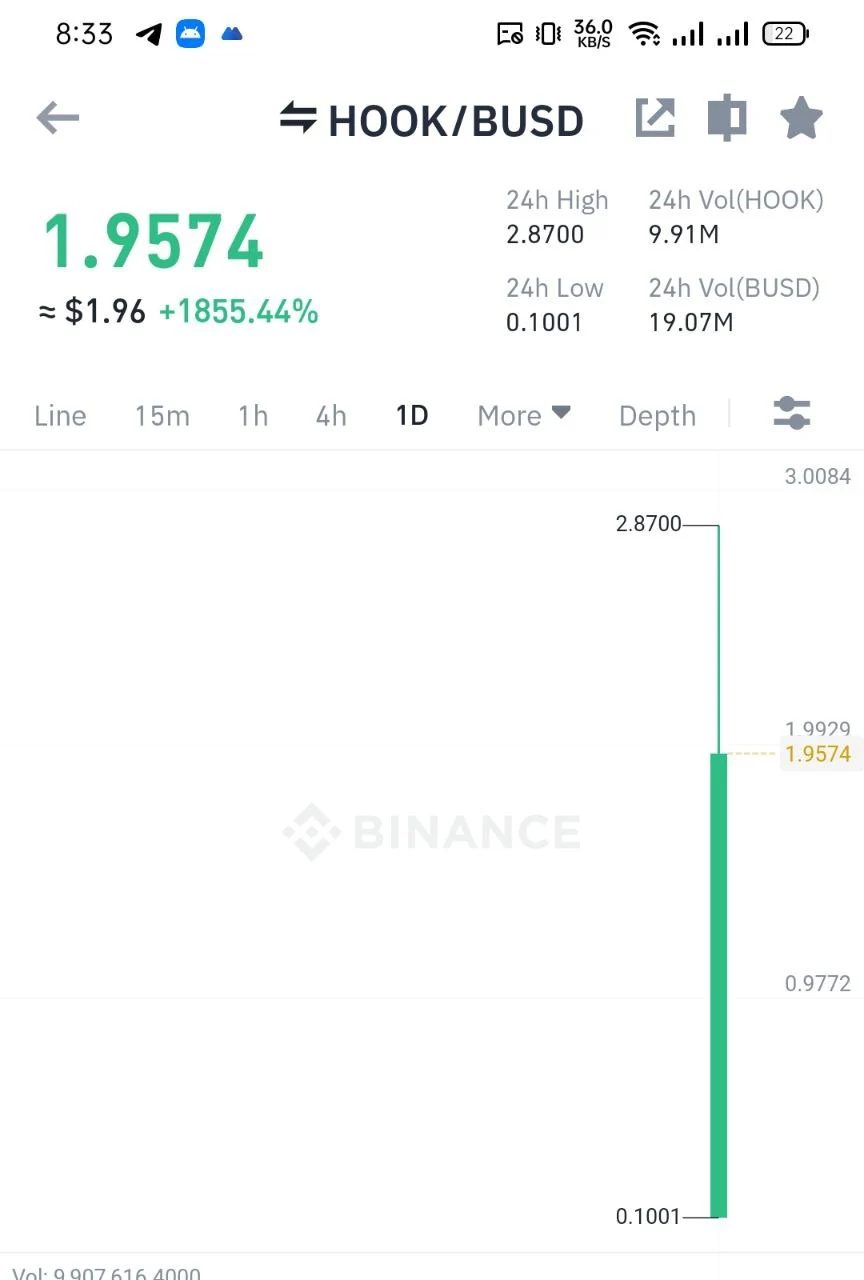
Task: Expand the More intervals dropdown
Action: pyautogui.click(x=524, y=416)
